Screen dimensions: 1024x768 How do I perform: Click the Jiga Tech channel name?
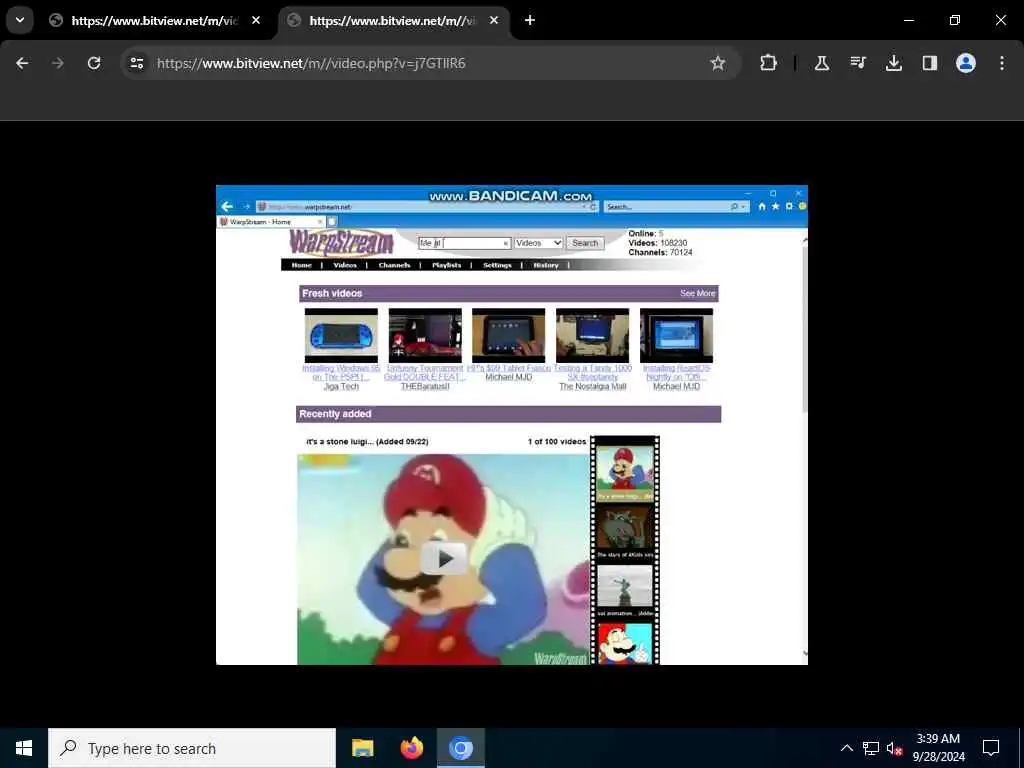click(341, 387)
